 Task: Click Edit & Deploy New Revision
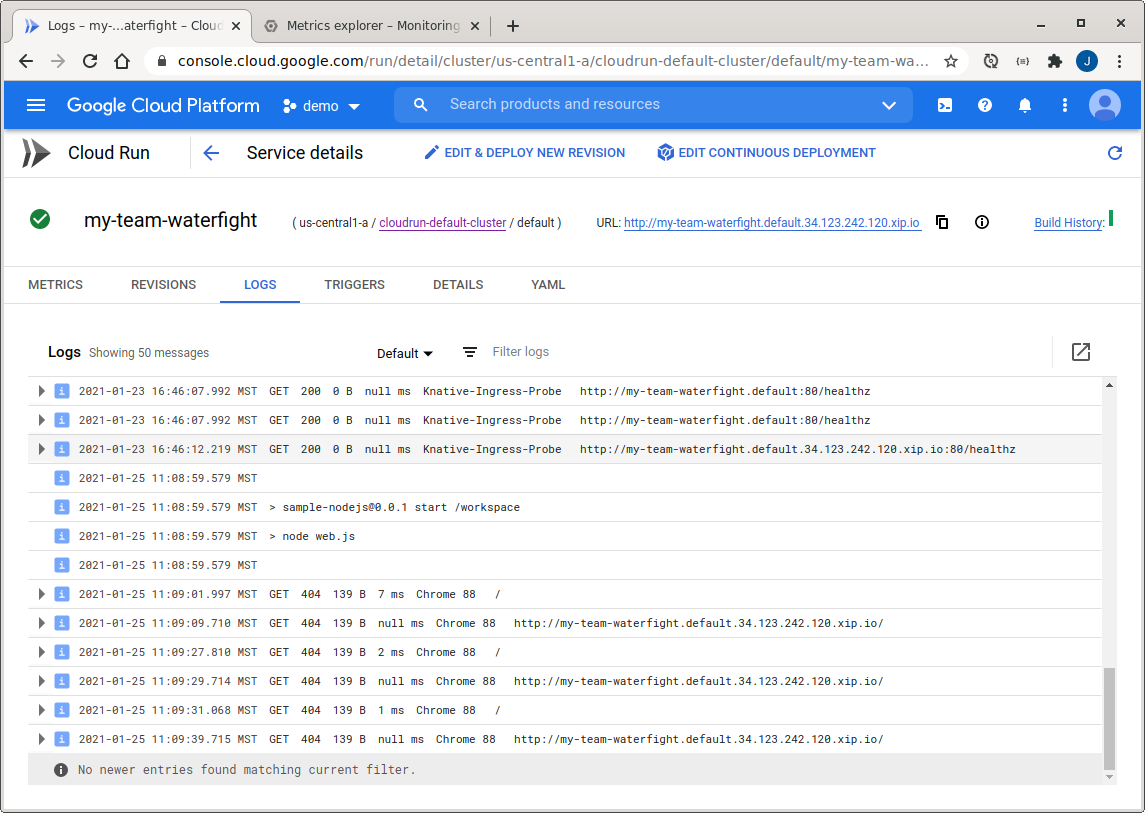(525, 153)
